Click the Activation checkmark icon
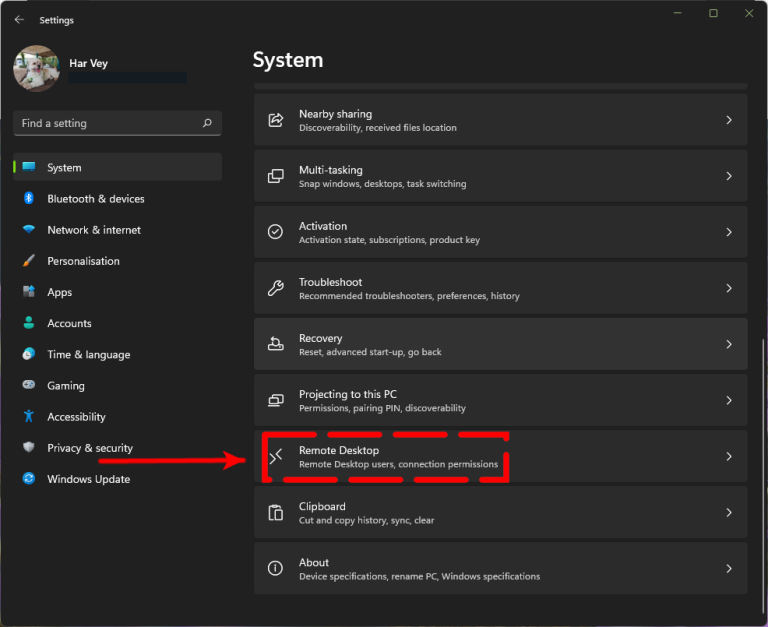Viewport: 768px width, 627px height. [275, 232]
